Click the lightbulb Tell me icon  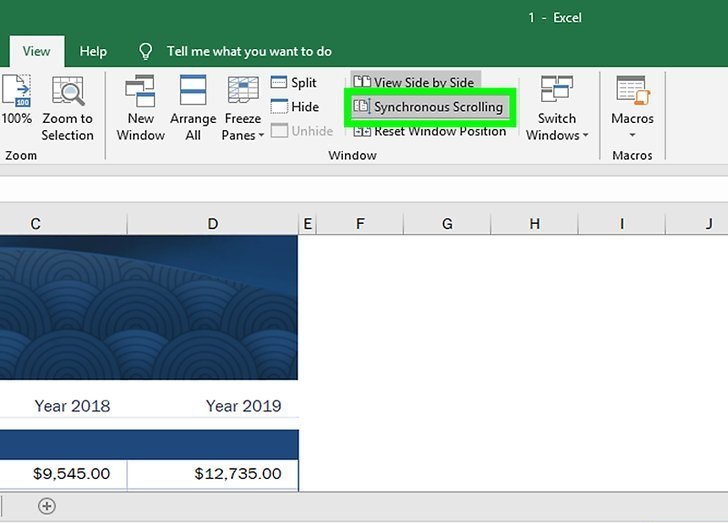pyautogui.click(x=146, y=51)
